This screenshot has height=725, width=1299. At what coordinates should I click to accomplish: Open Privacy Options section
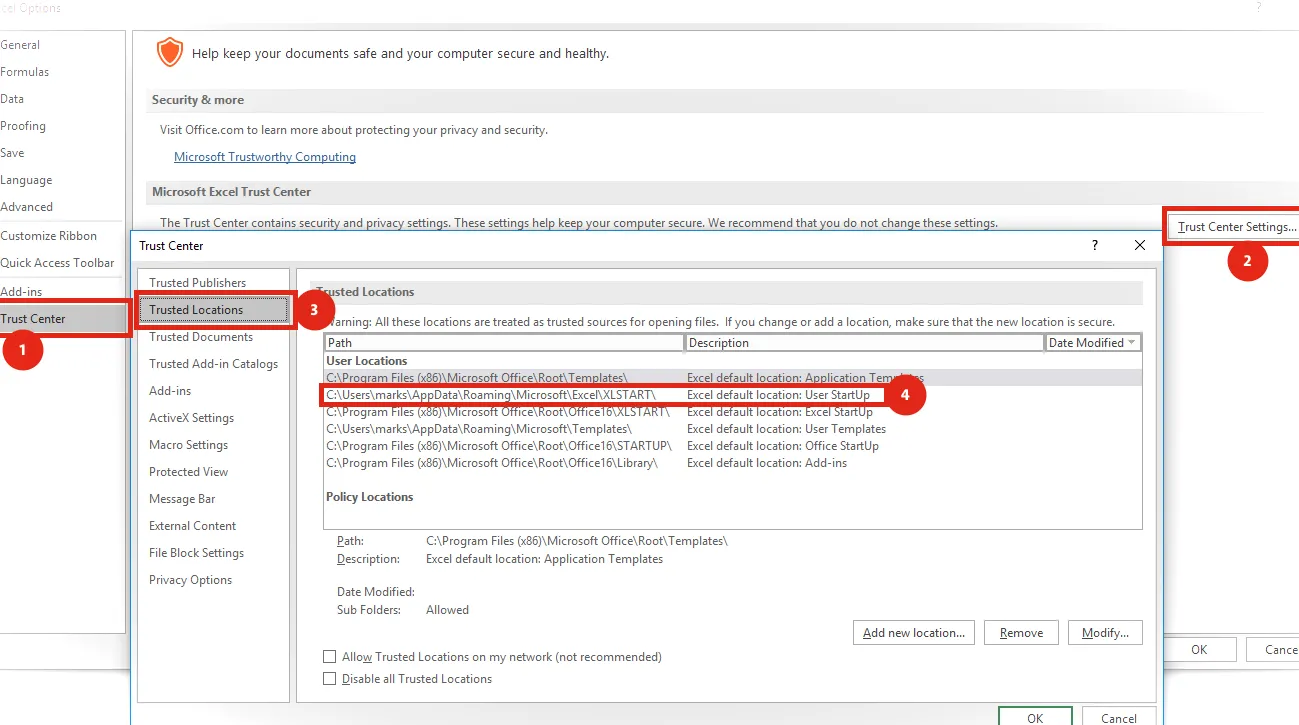tap(190, 580)
